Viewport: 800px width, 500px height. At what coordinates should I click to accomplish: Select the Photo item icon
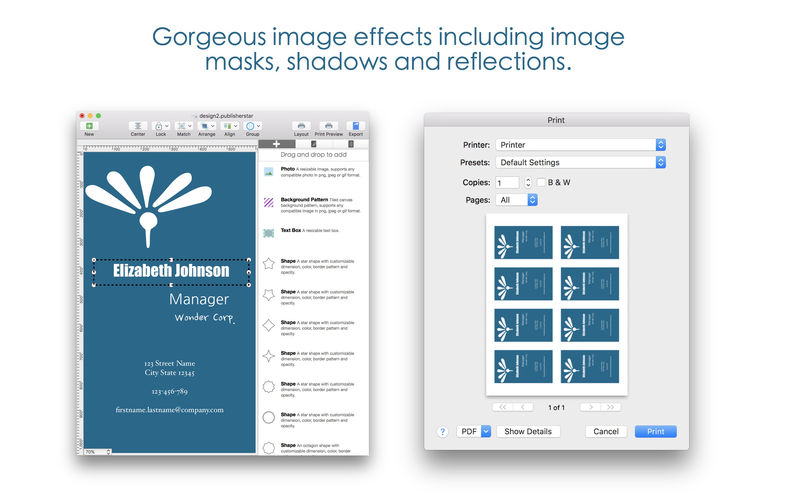[x=268, y=172]
